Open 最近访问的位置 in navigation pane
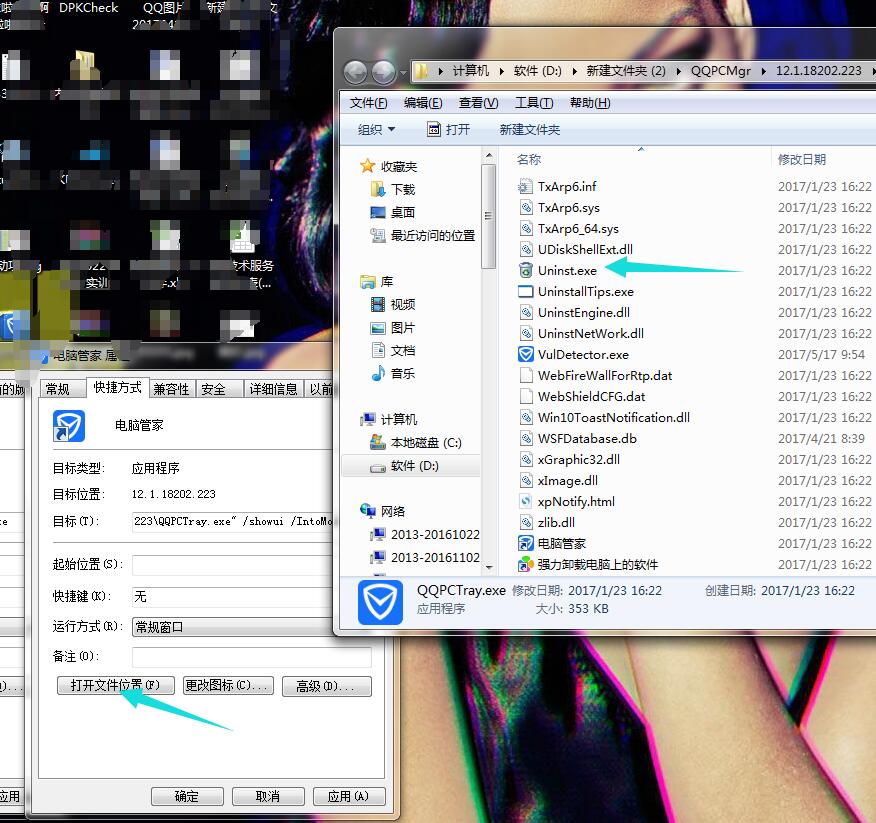 (422, 236)
